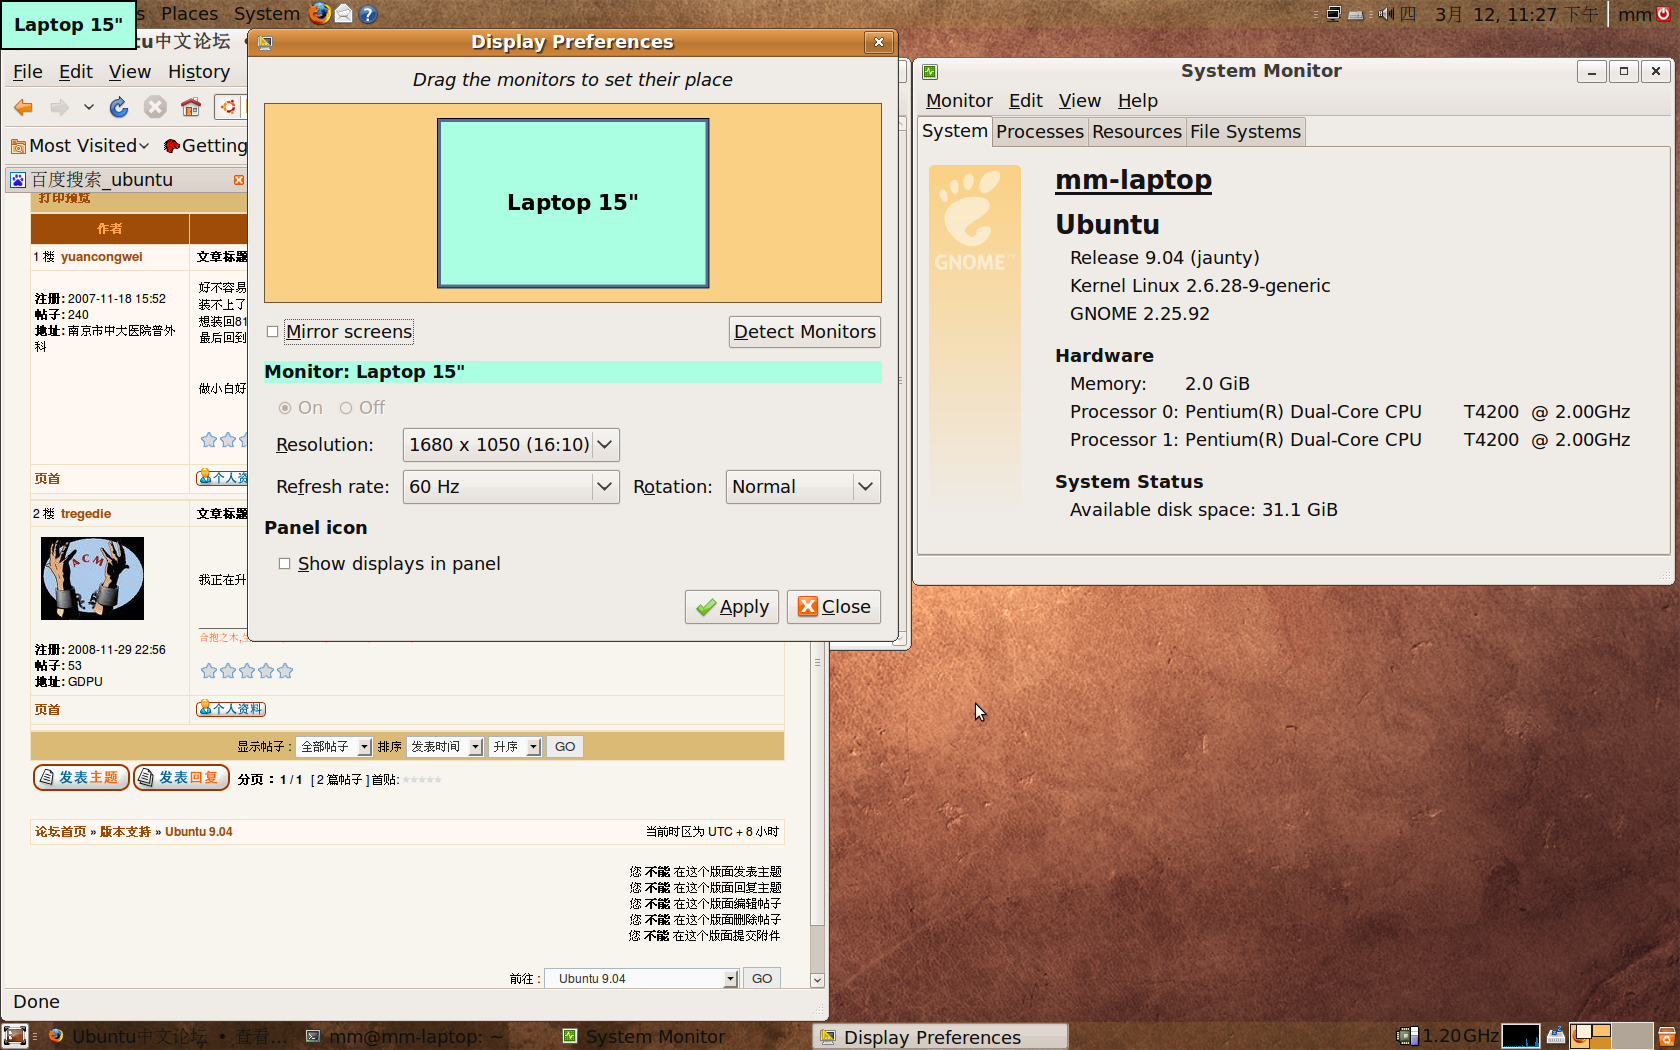Screen dimensions: 1680x1050
Task: Click the Display Preferences title bar icon
Action: coord(265,42)
